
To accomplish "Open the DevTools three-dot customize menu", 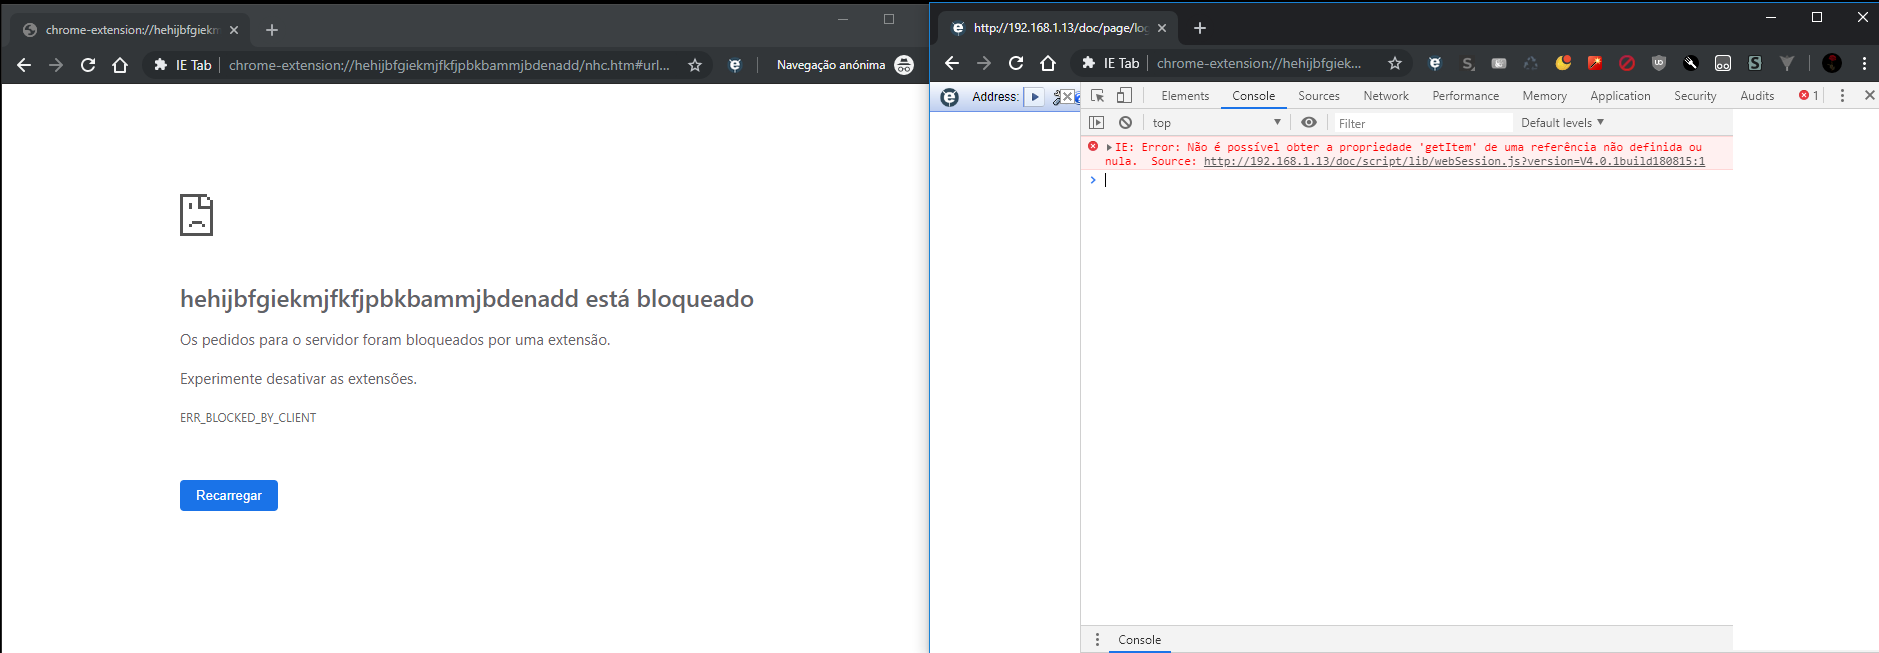I will 1842,96.
